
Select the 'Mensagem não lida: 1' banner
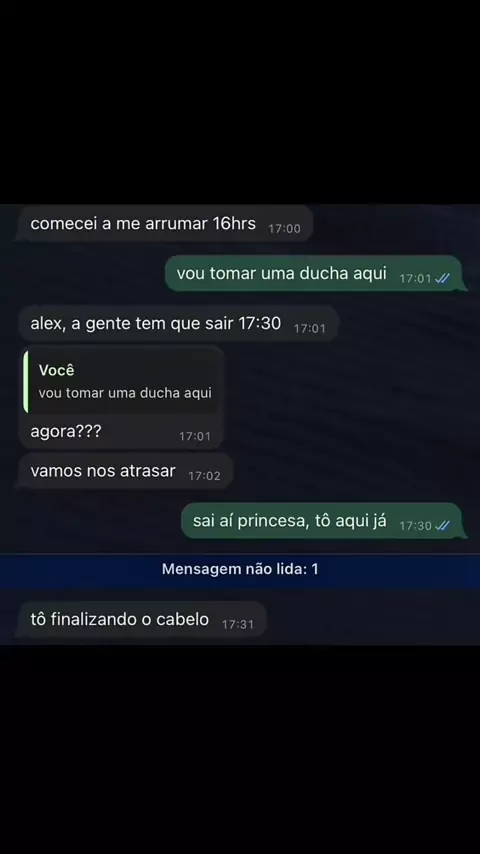click(x=240, y=570)
